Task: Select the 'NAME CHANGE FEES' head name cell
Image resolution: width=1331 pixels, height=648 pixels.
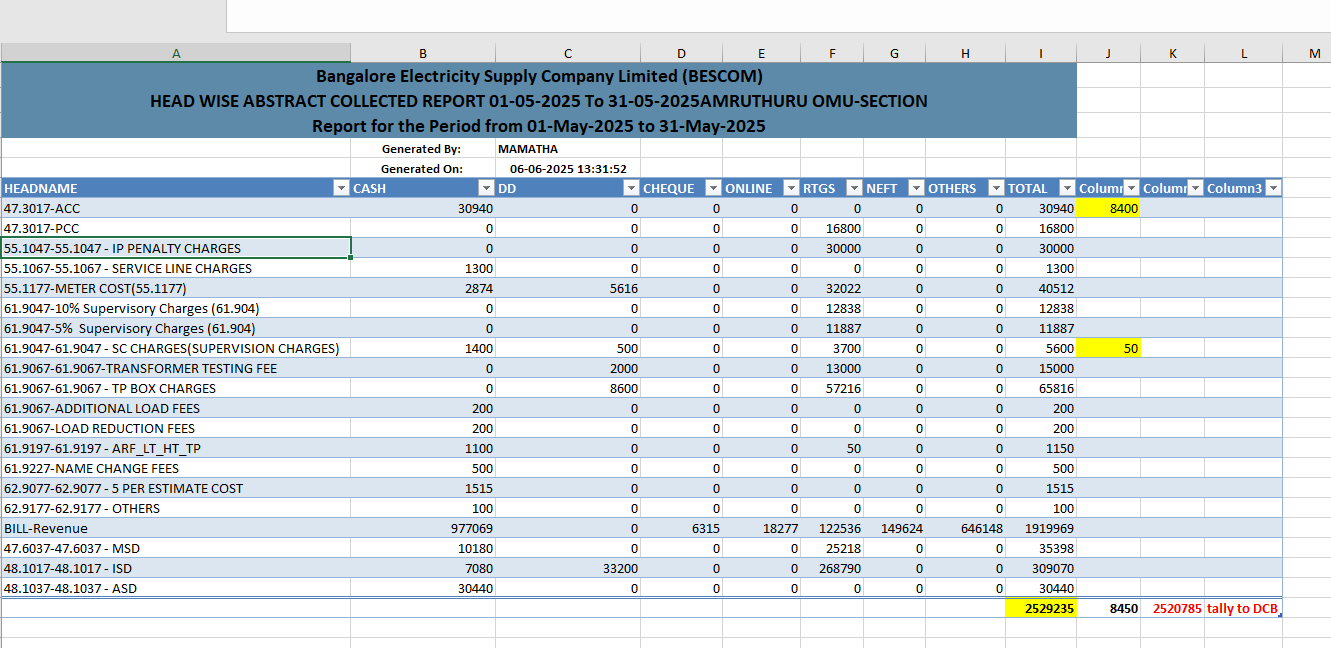Action: coord(176,468)
